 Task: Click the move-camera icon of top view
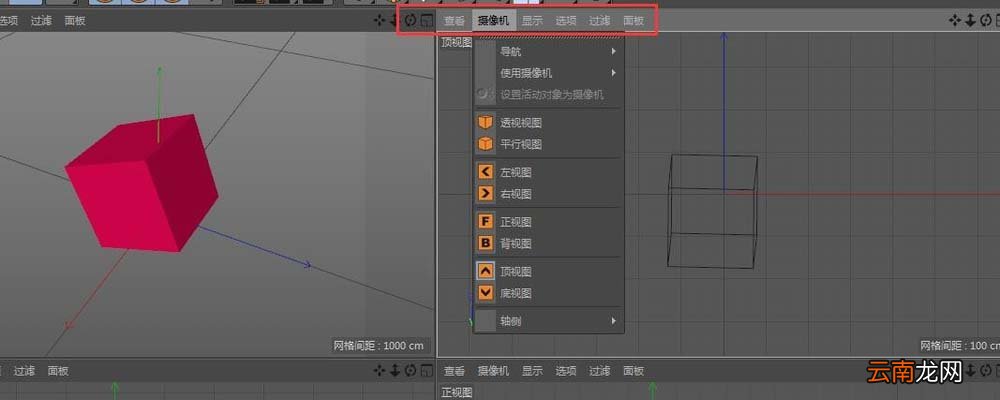(x=955, y=20)
